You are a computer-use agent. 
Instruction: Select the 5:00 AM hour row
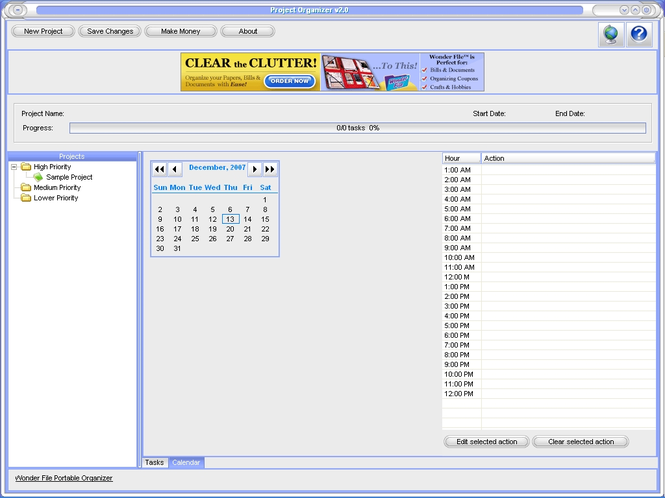pyautogui.click(x=548, y=209)
